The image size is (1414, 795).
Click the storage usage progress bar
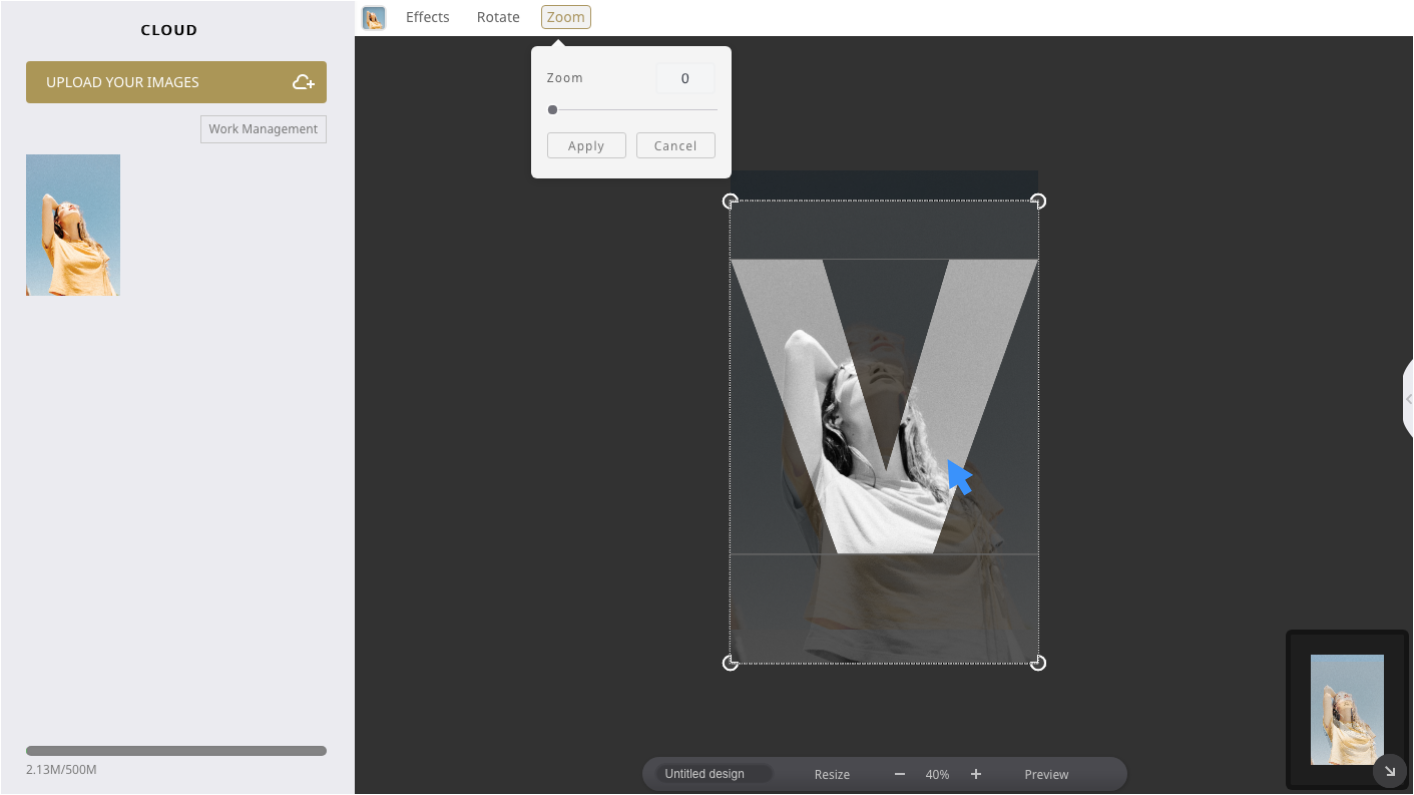(176, 751)
